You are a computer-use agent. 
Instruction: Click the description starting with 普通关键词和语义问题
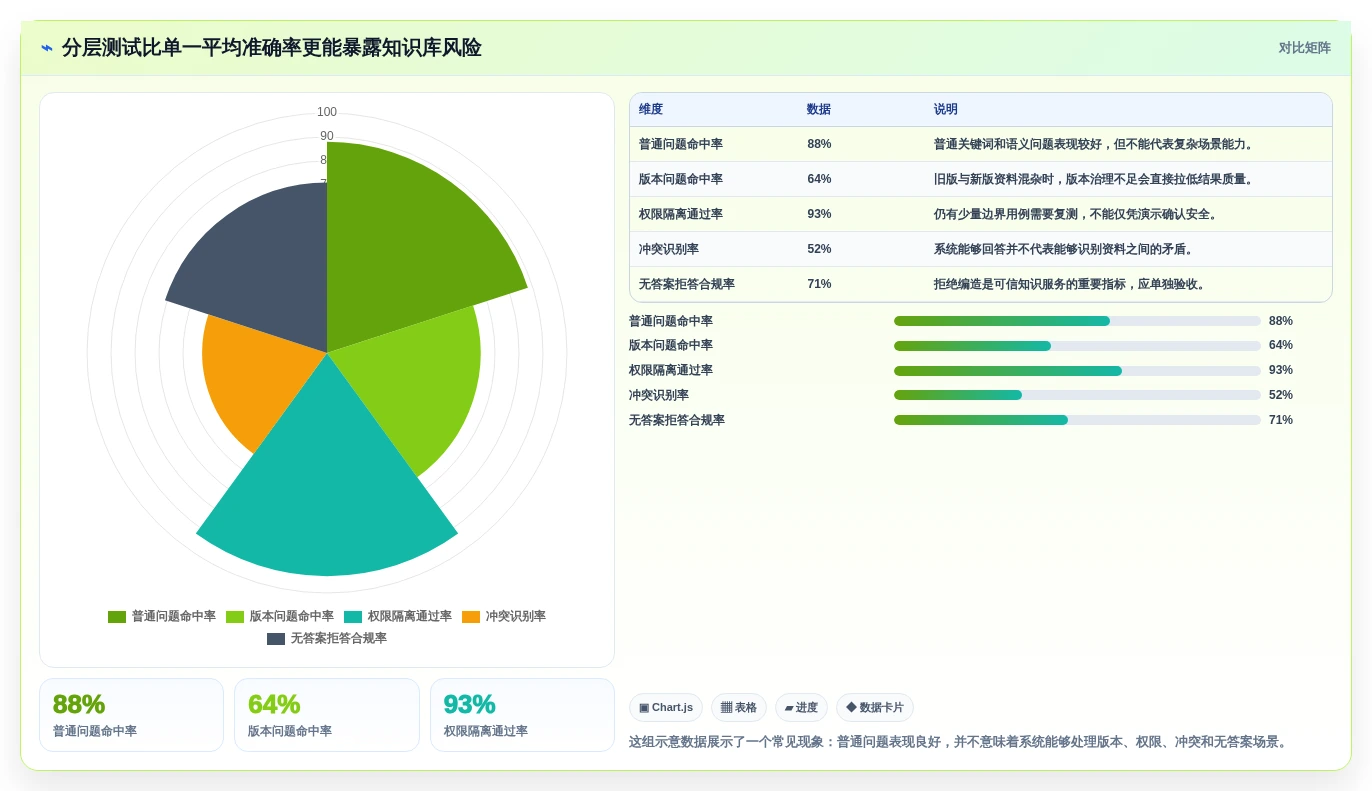point(1096,144)
